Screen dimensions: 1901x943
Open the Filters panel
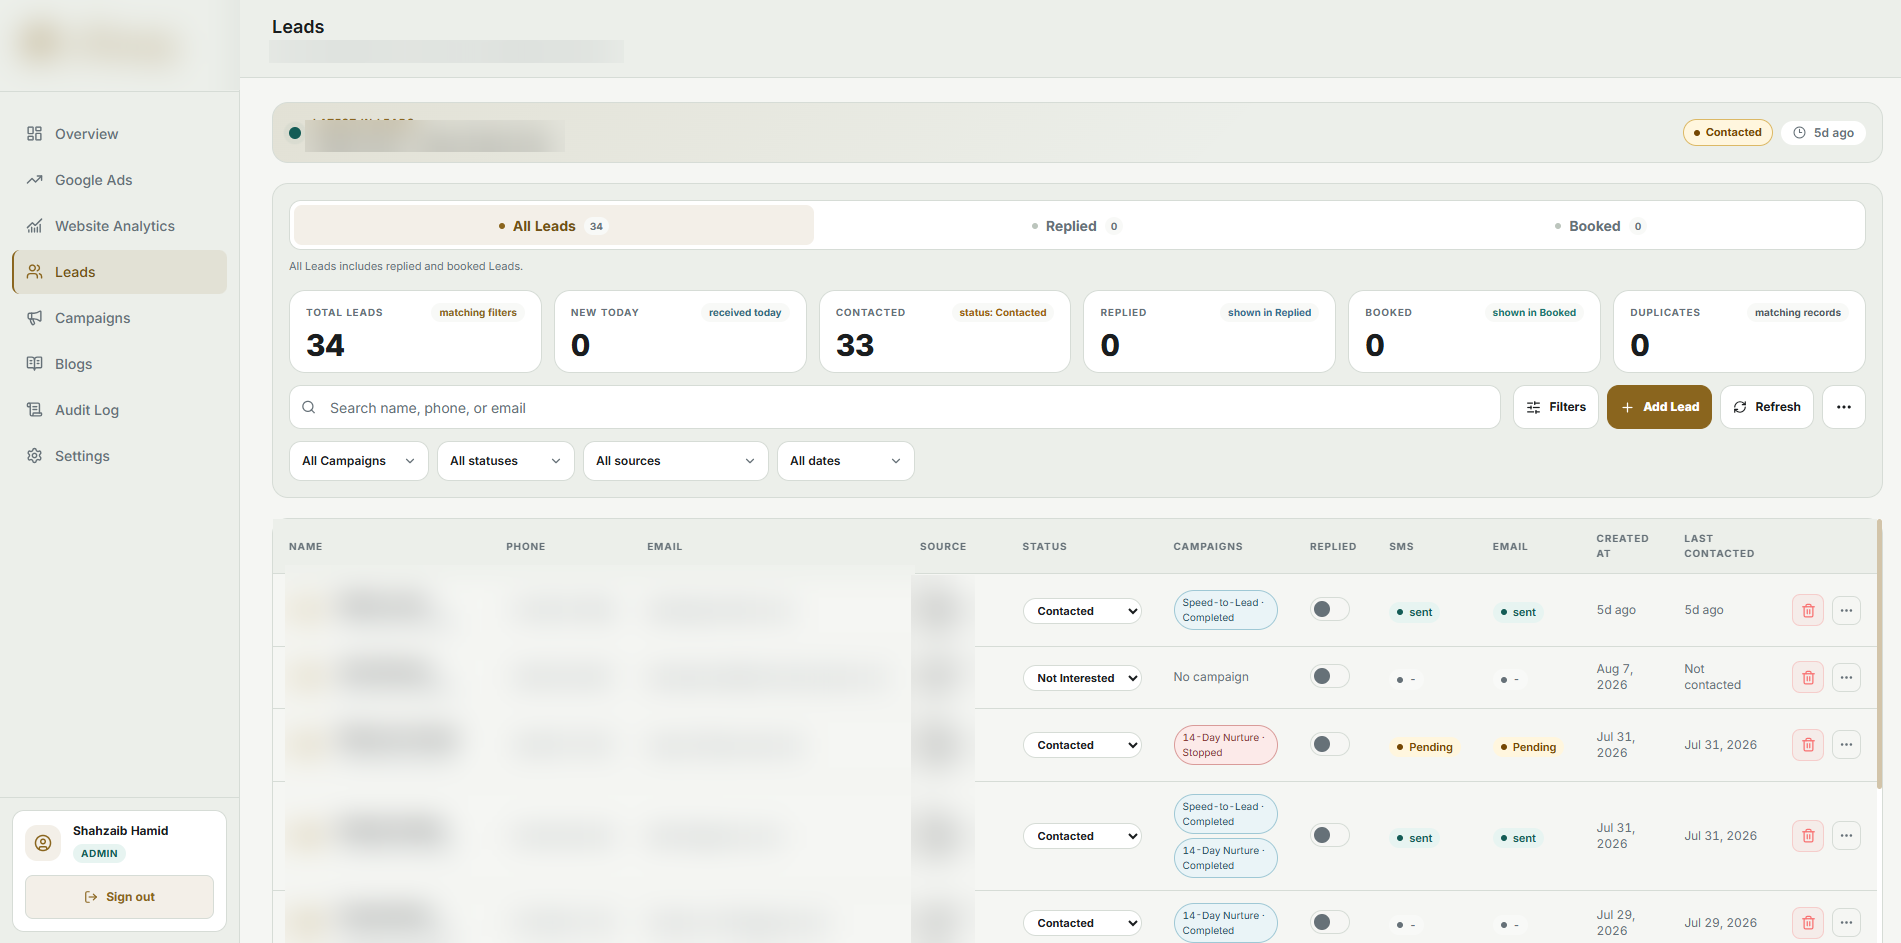1556,407
